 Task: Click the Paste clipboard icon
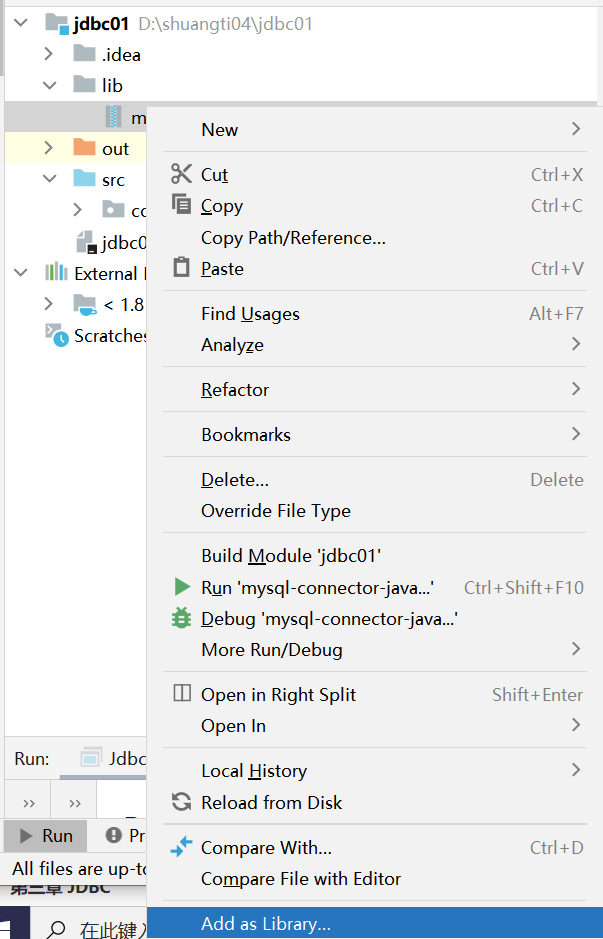[x=181, y=268]
